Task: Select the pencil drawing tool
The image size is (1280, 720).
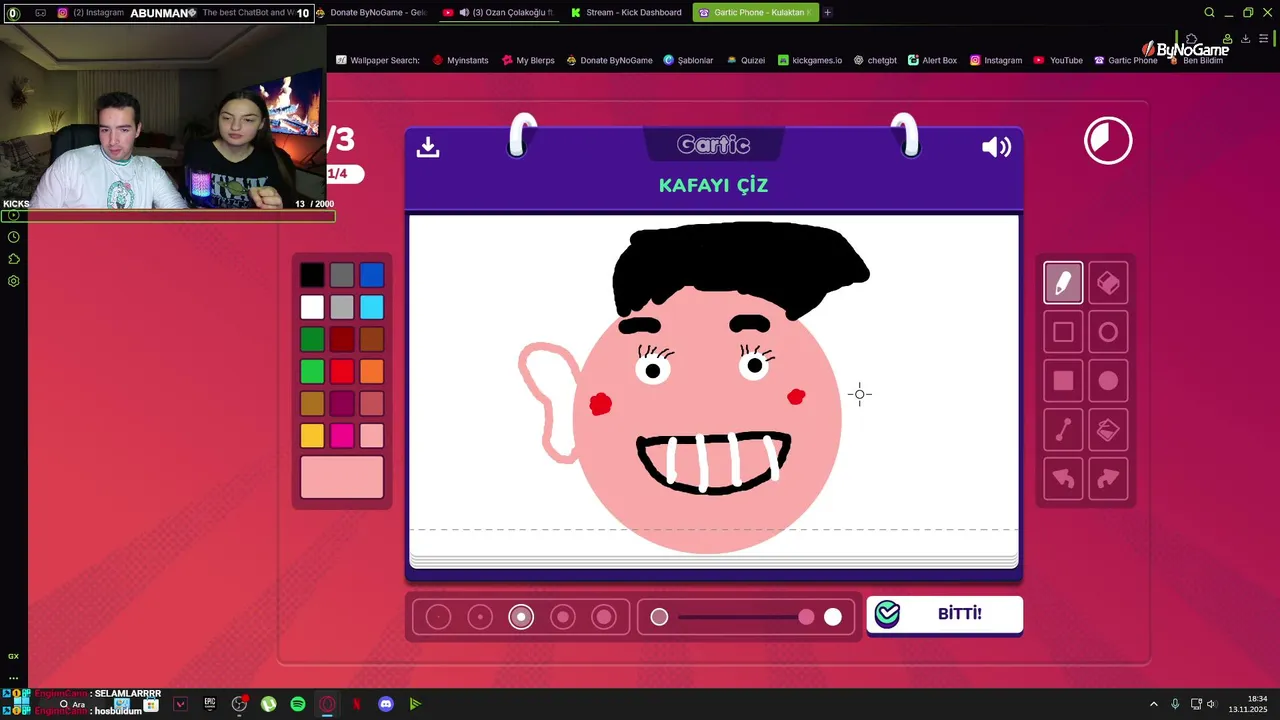Action: pyautogui.click(x=1063, y=283)
